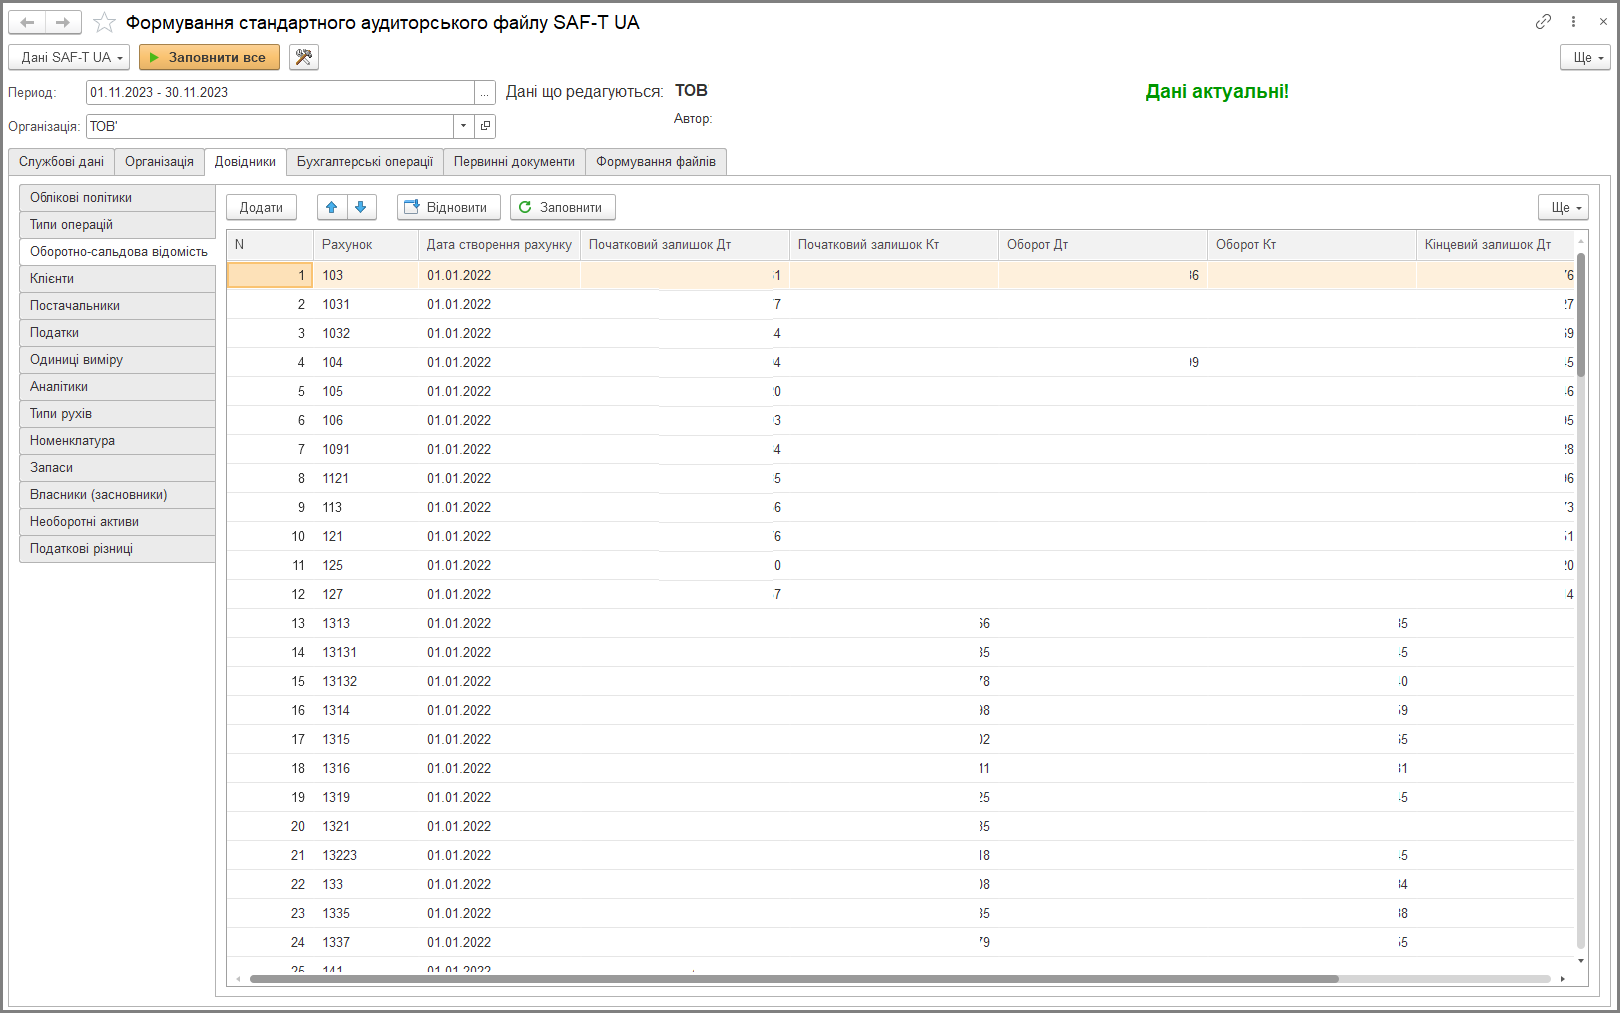Go back with the left arrow button

coord(28,22)
